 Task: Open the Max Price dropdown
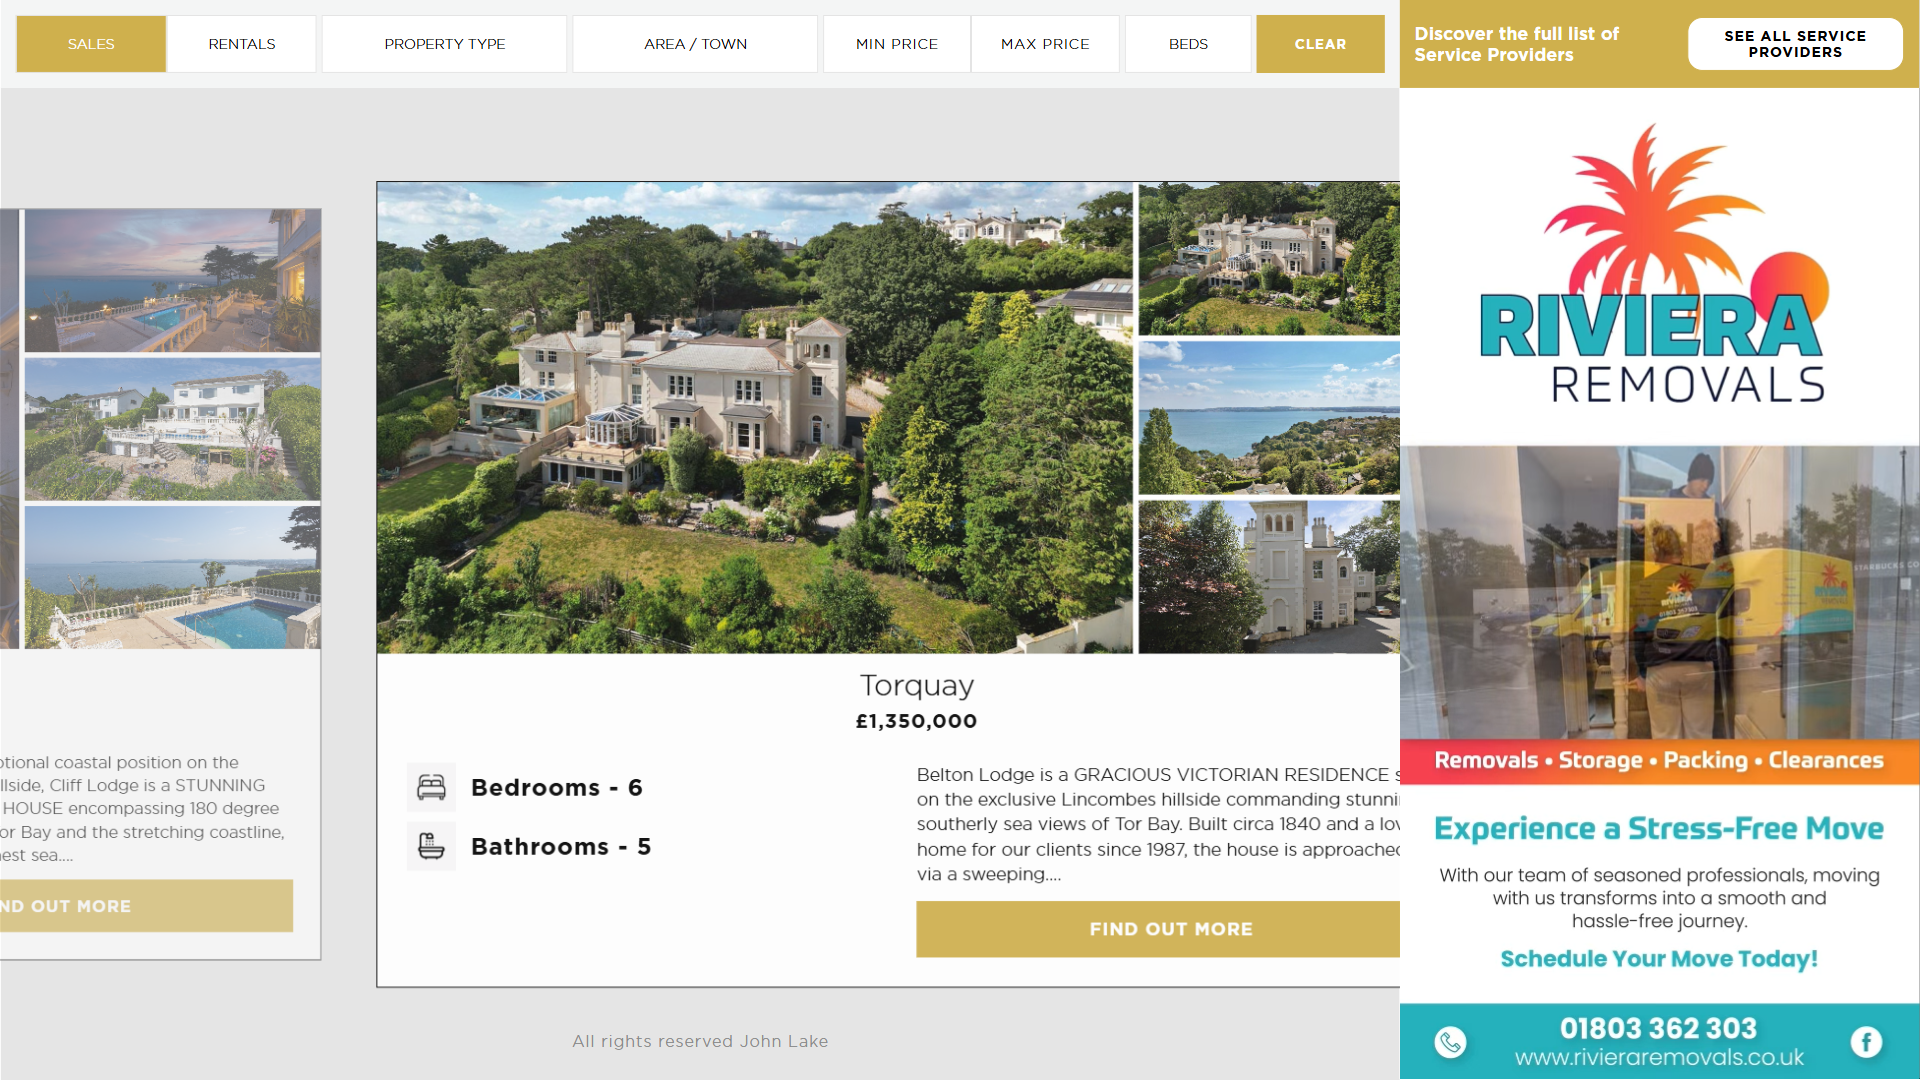(x=1045, y=44)
